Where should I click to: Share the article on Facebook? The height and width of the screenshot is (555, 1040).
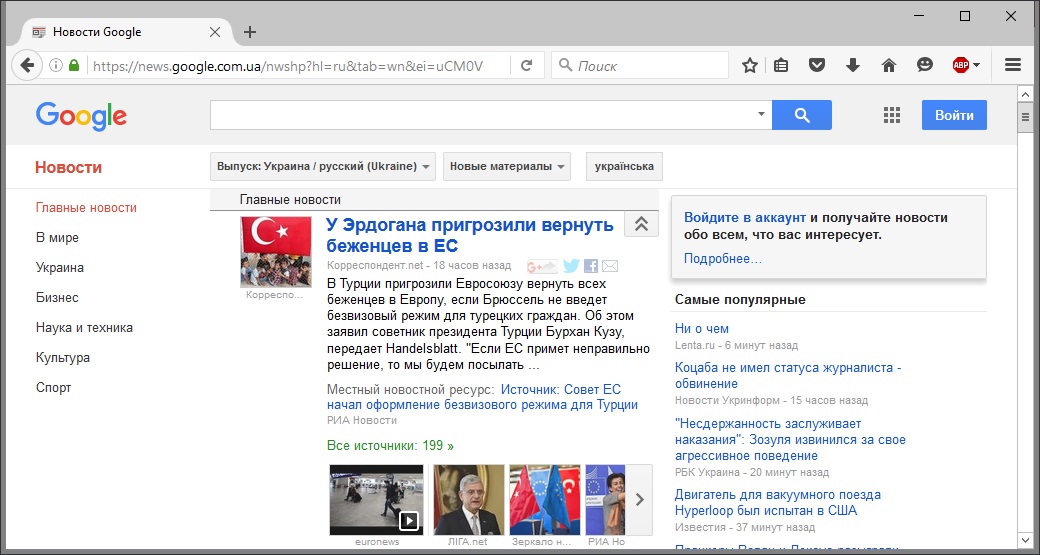pyautogui.click(x=591, y=266)
